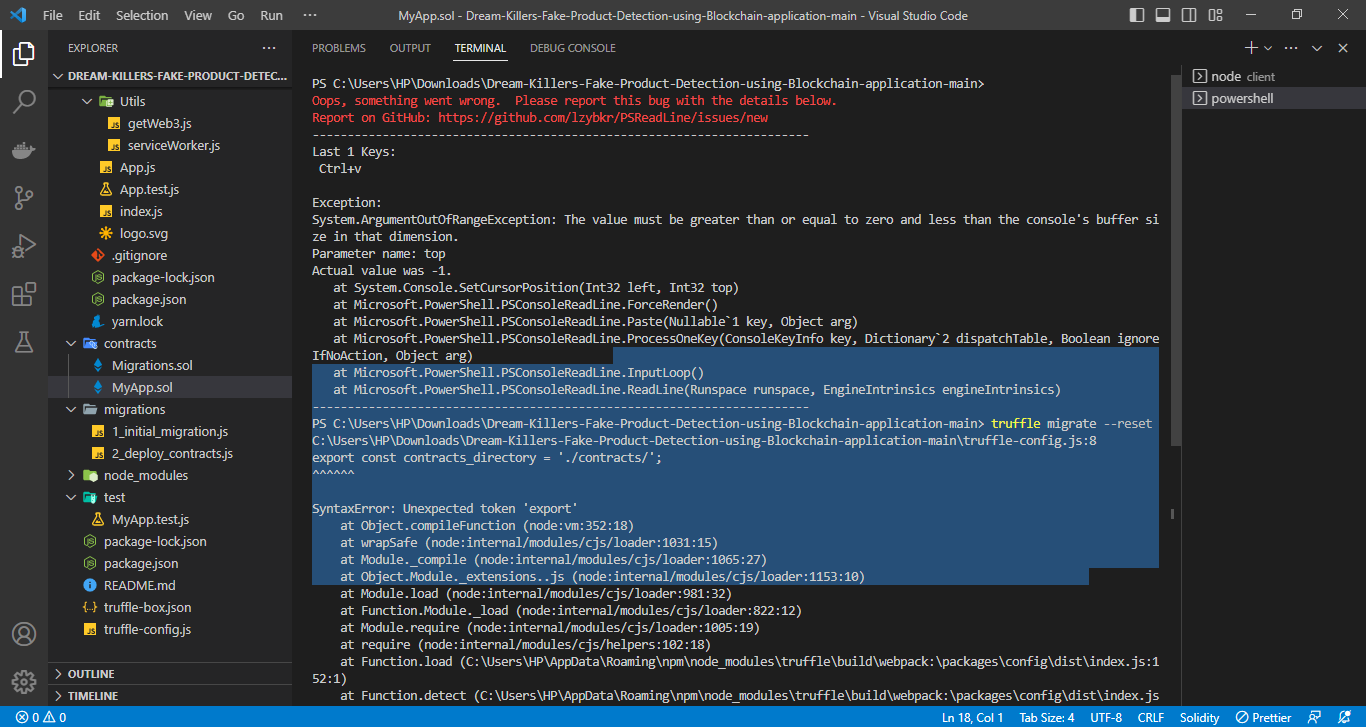Open the Testing beaker view
1366x727 pixels.
[24, 343]
